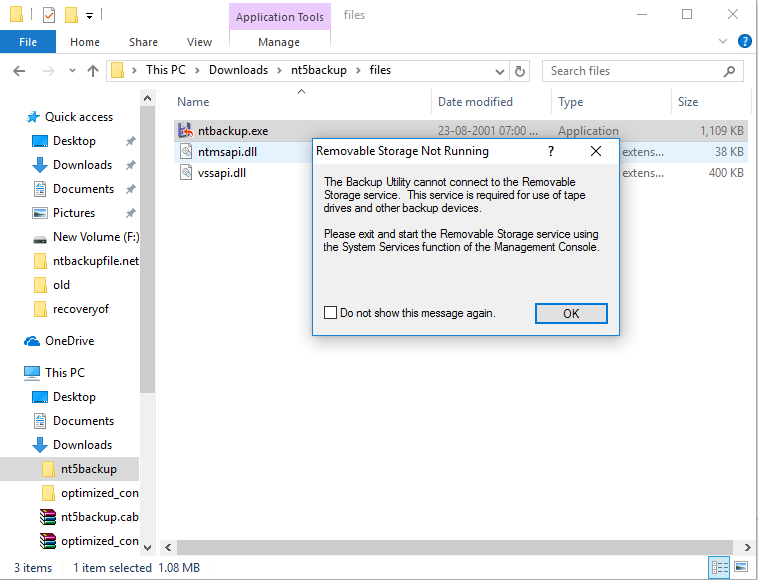Image resolution: width=758 pixels, height=580 pixels.
Task: Open Documents under Quick access
Action: pos(84,189)
